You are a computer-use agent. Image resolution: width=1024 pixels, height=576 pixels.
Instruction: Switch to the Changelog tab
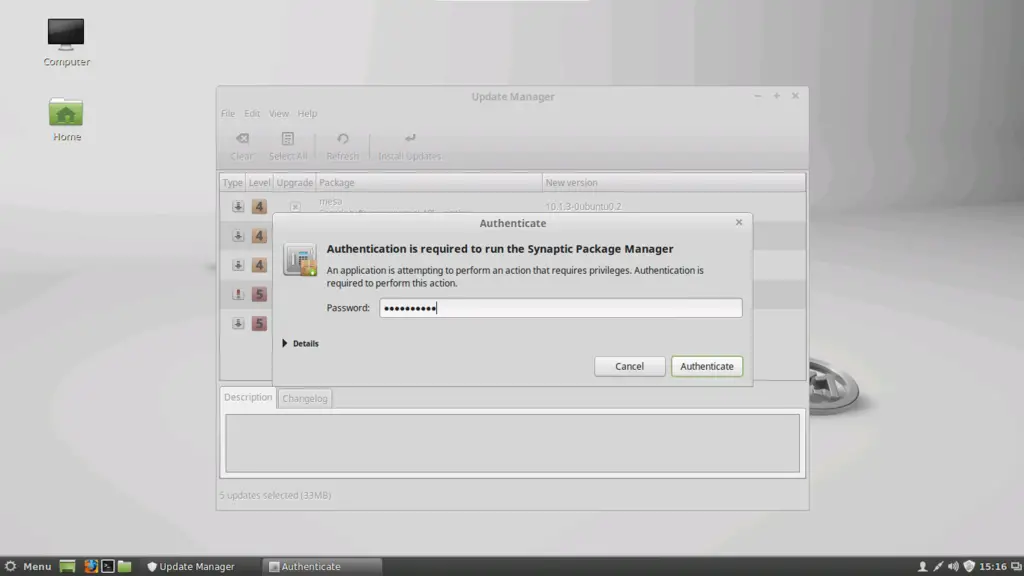(305, 398)
